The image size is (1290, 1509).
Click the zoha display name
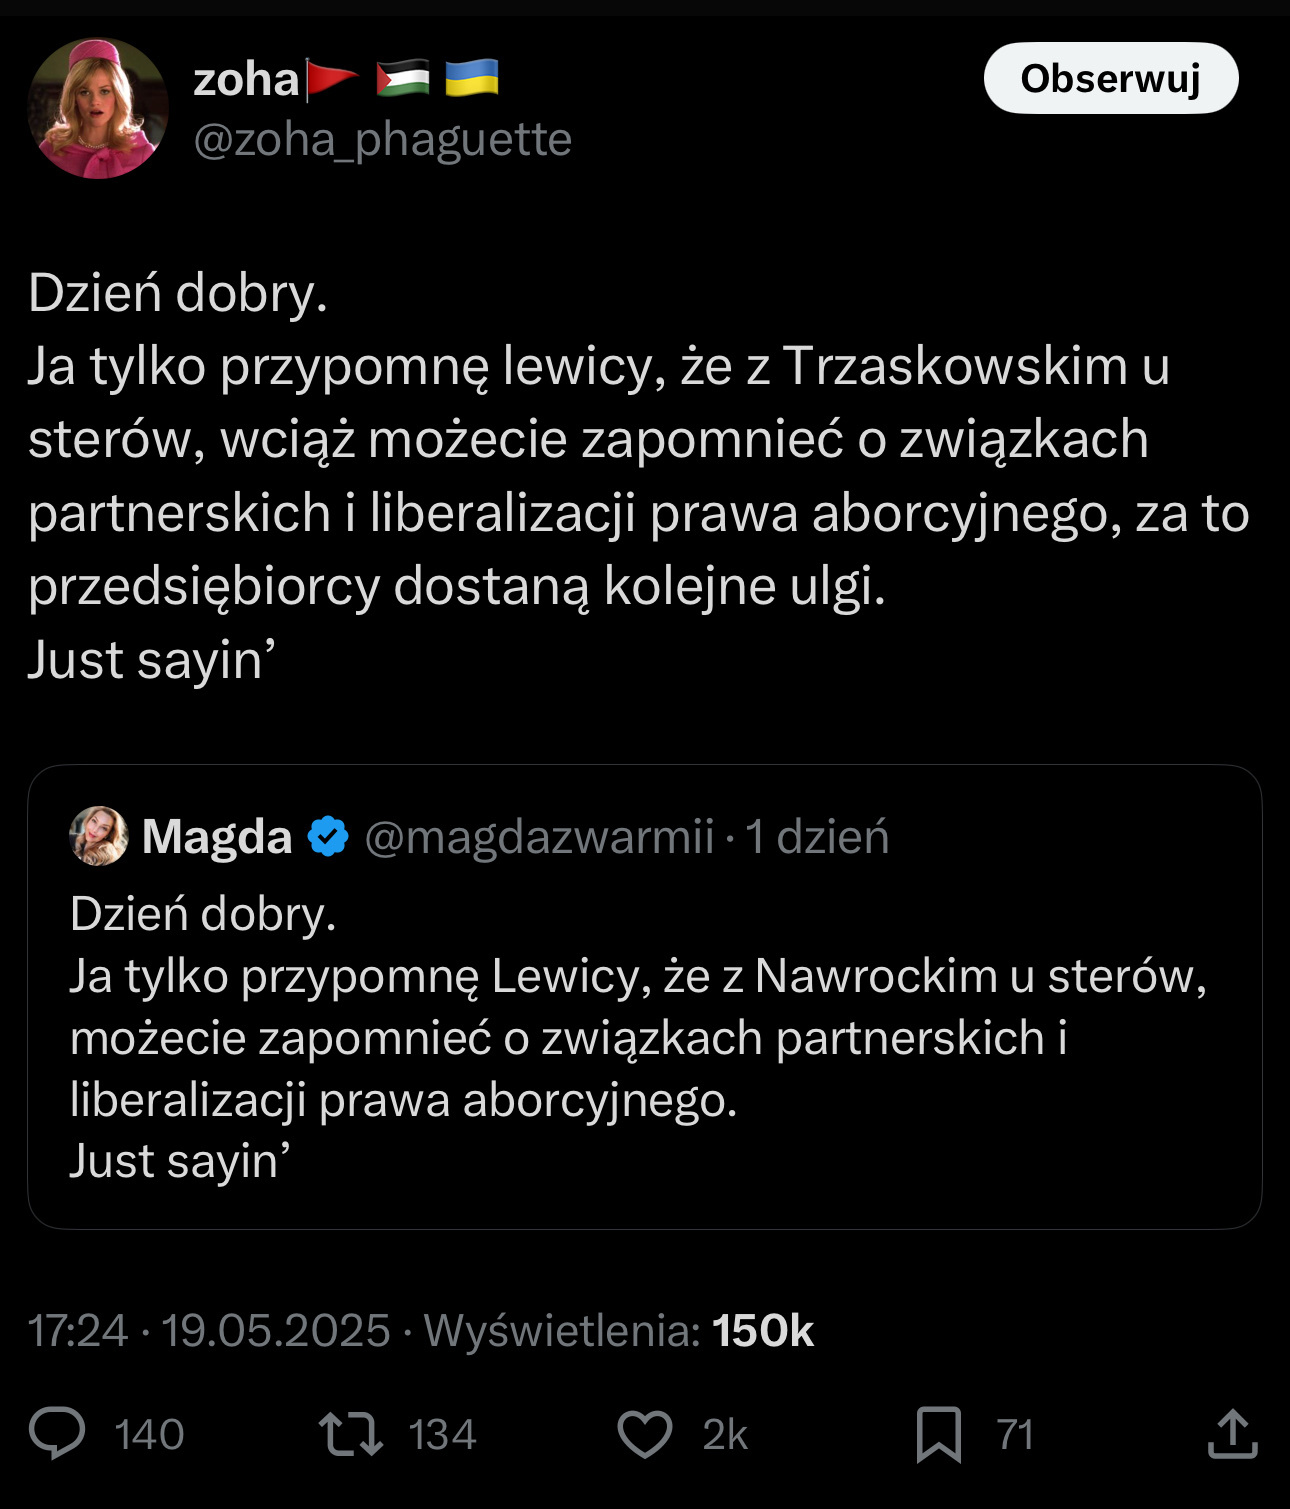click(246, 80)
